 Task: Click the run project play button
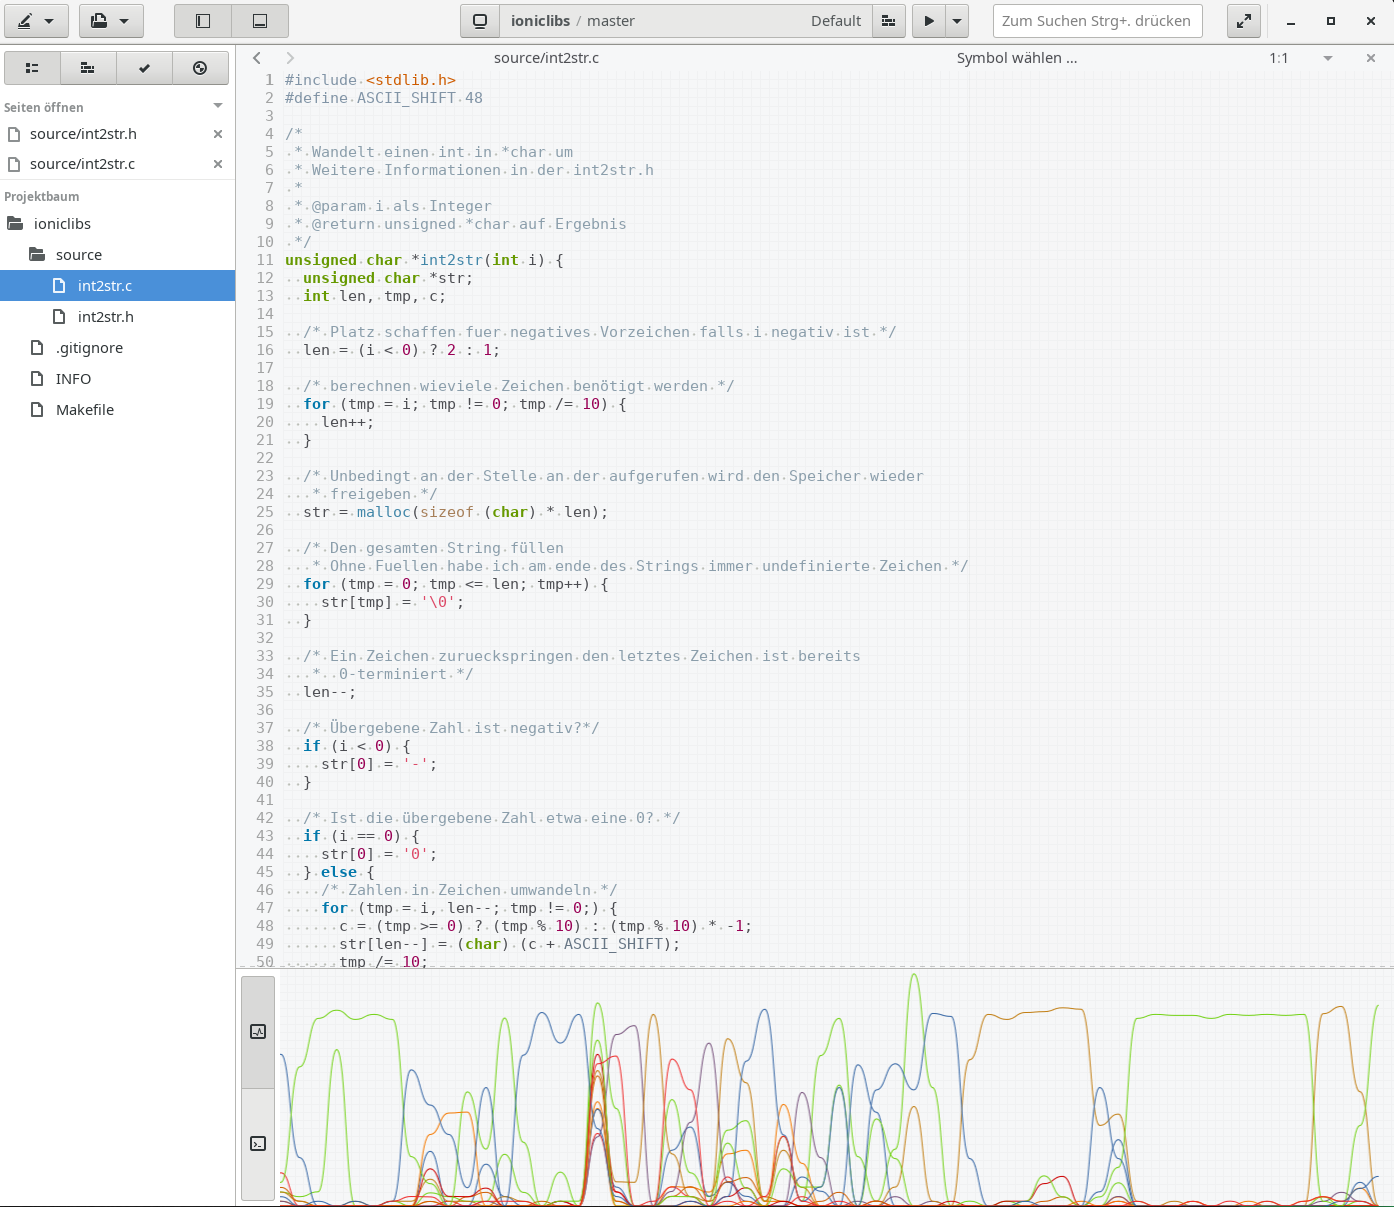[929, 21]
